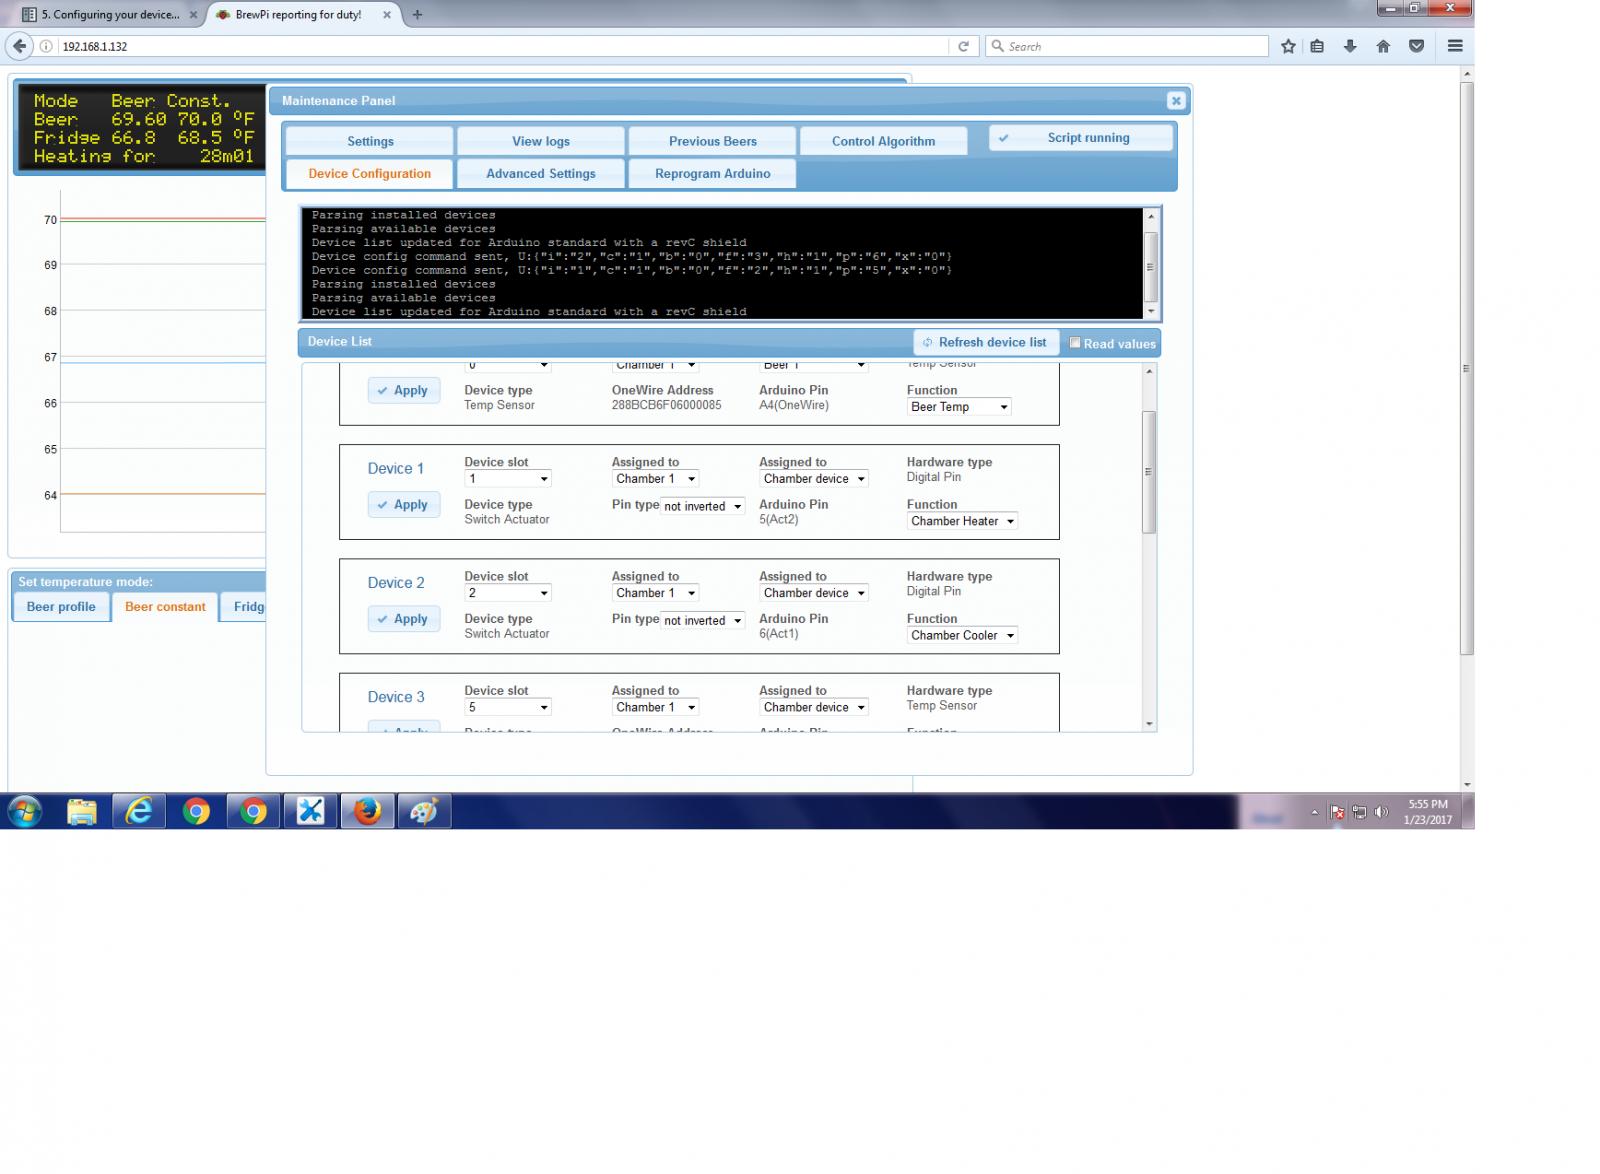Open Device 1 Pin type dropdown

pyautogui.click(x=703, y=507)
